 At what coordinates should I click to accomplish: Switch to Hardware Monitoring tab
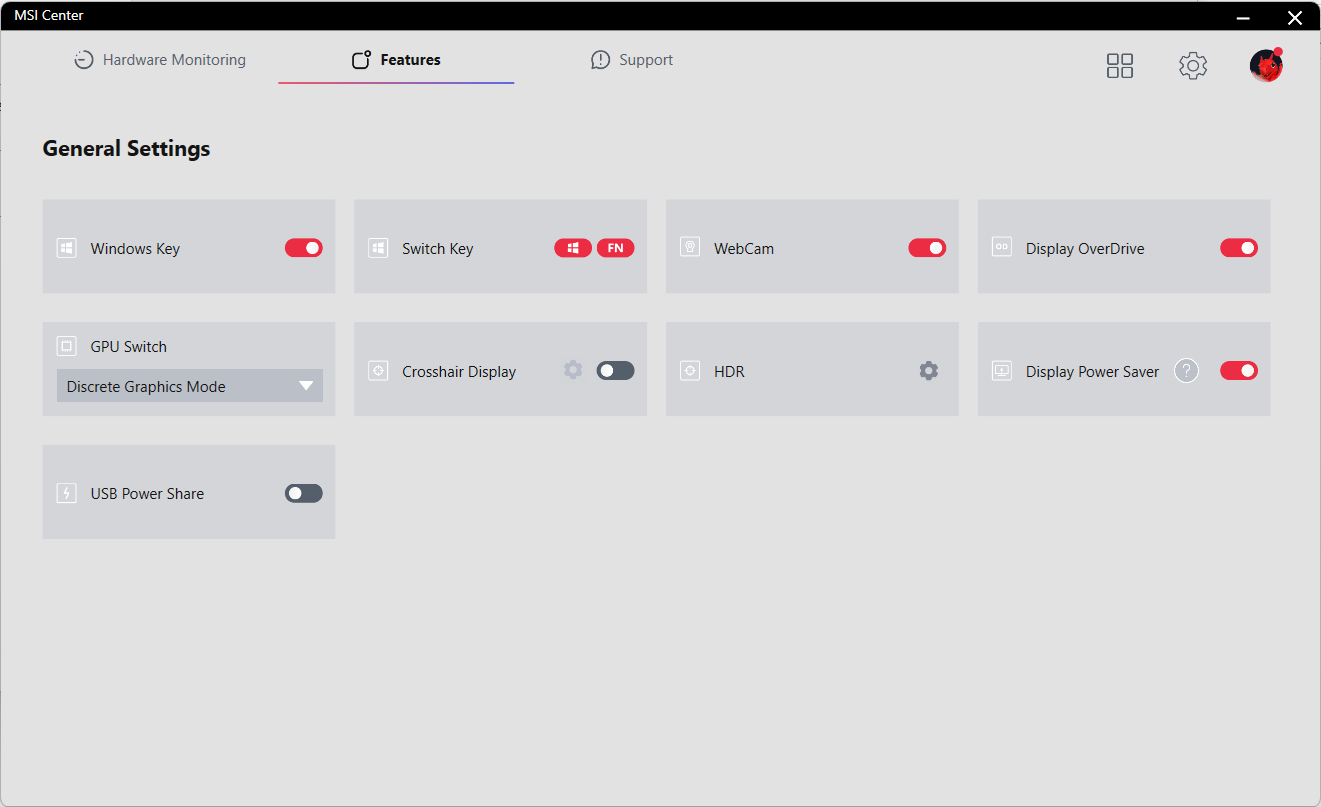click(160, 60)
